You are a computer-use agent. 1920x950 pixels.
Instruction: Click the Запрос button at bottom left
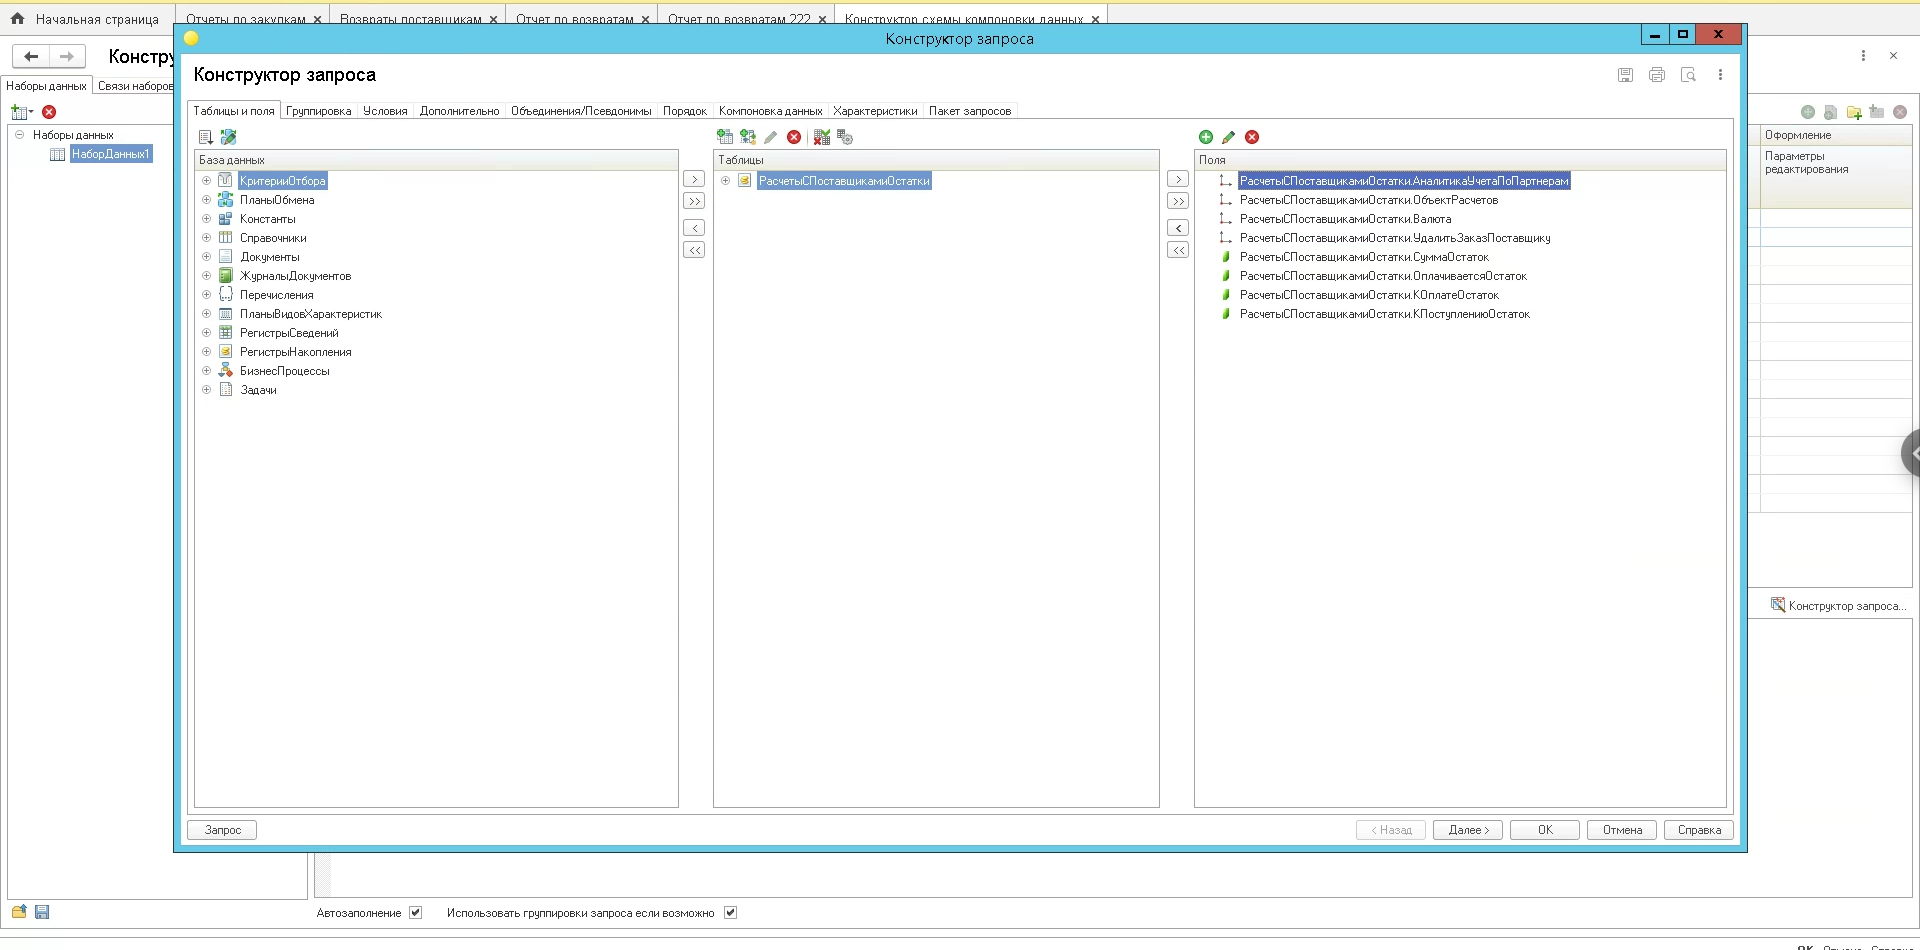[x=222, y=830]
